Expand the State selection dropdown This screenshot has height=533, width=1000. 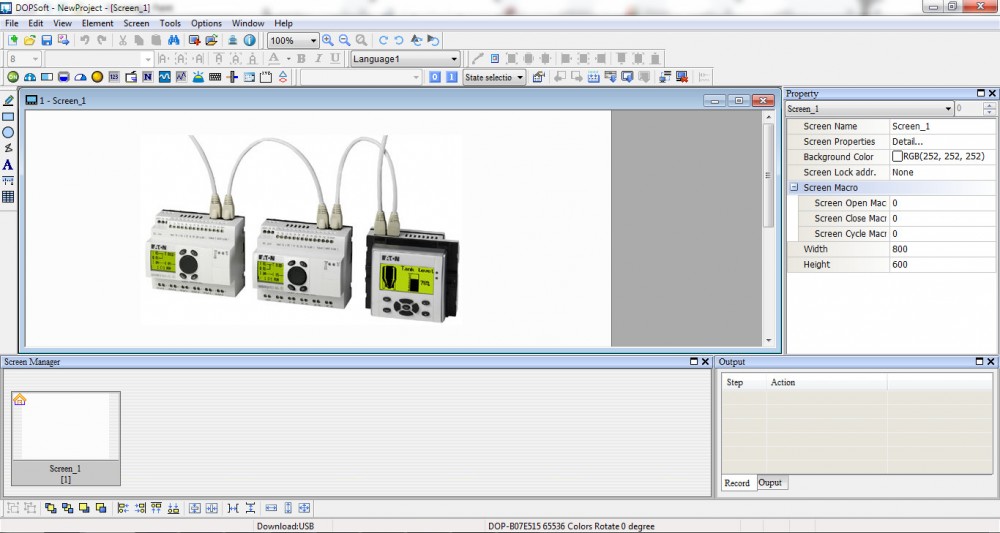[x=520, y=77]
